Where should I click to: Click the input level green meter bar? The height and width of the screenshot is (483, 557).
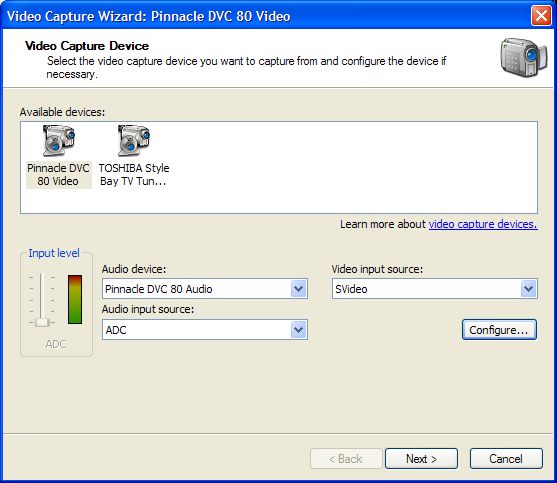(75, 299)
